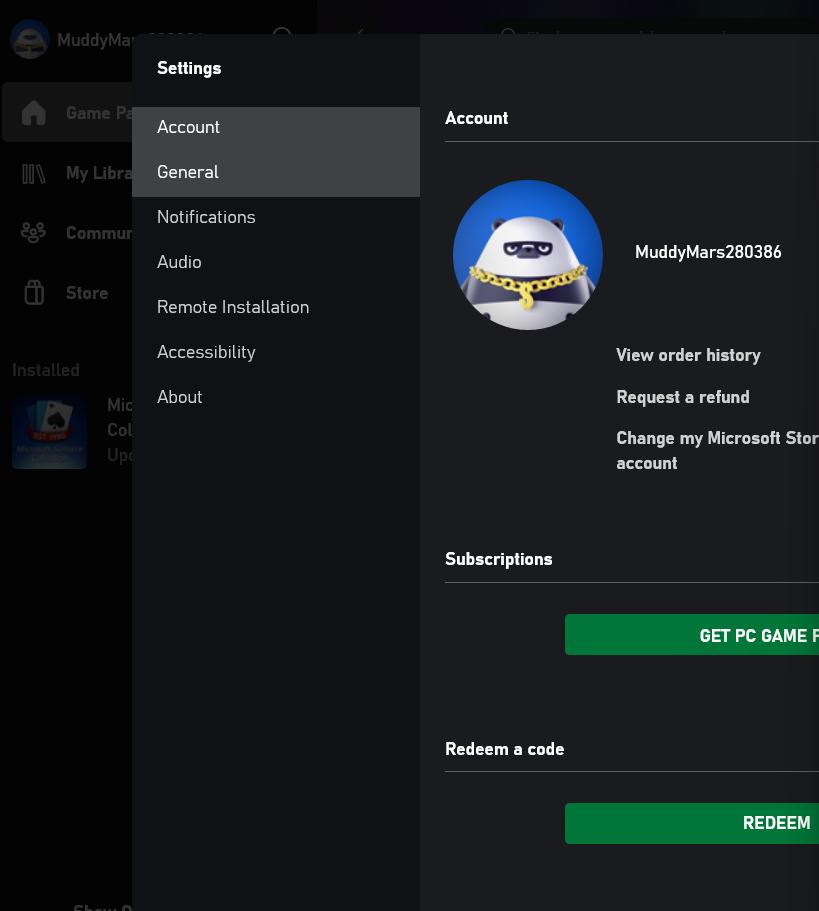Viewport: 819px width, 911px height.
Task: Click the panda profile avatar in Account
Action: click(x=527, y=254)
